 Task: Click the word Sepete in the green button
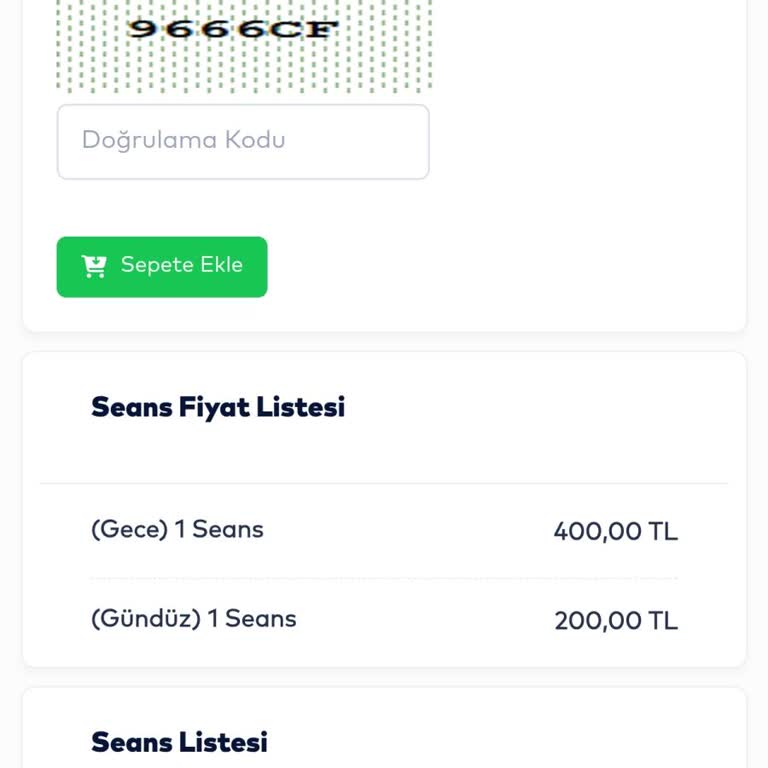tap(157, 265)
